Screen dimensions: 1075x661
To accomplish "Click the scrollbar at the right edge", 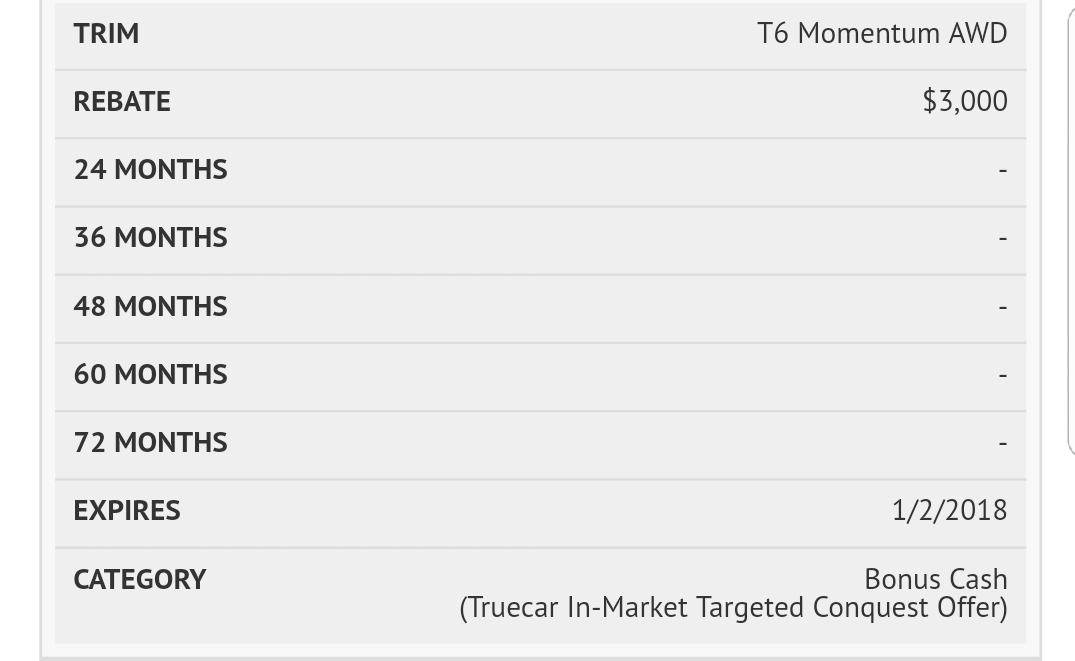I will point(1071,226).
